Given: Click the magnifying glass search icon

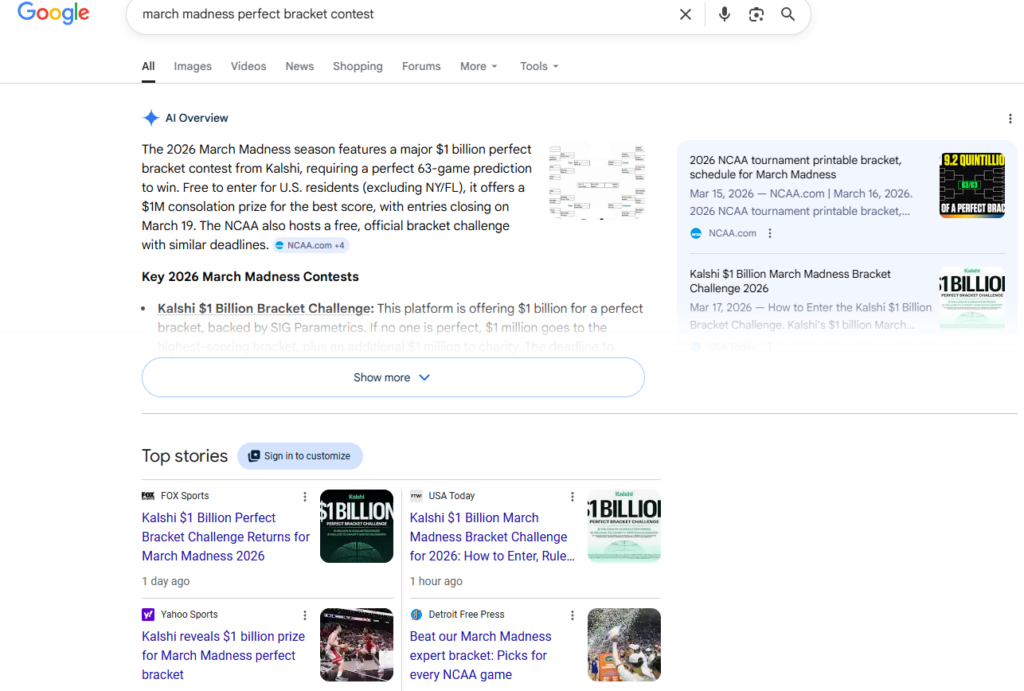Looking at the screenshot, I should pos(788,14).
